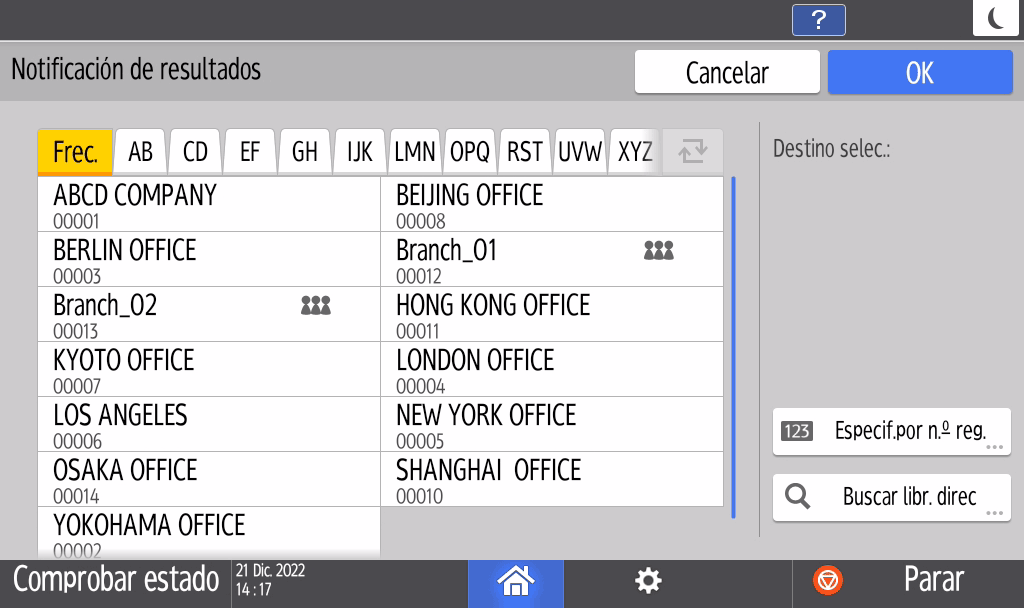
Task: Select ABCD COMPANY destination
Action: [x=209, y=205]
